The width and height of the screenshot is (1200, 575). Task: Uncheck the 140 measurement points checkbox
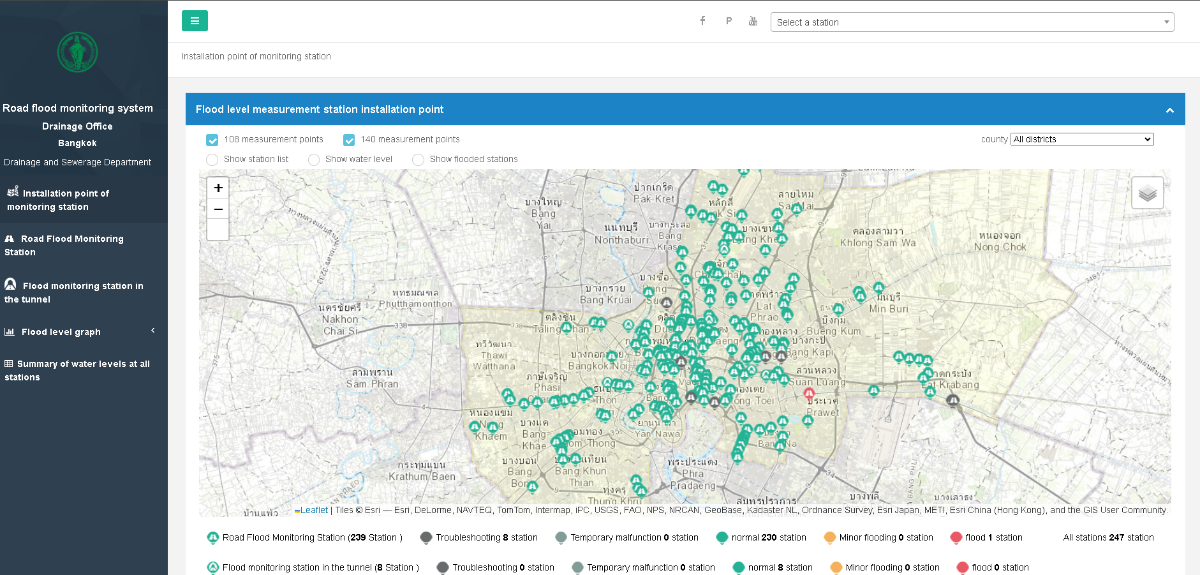[349, 140]
